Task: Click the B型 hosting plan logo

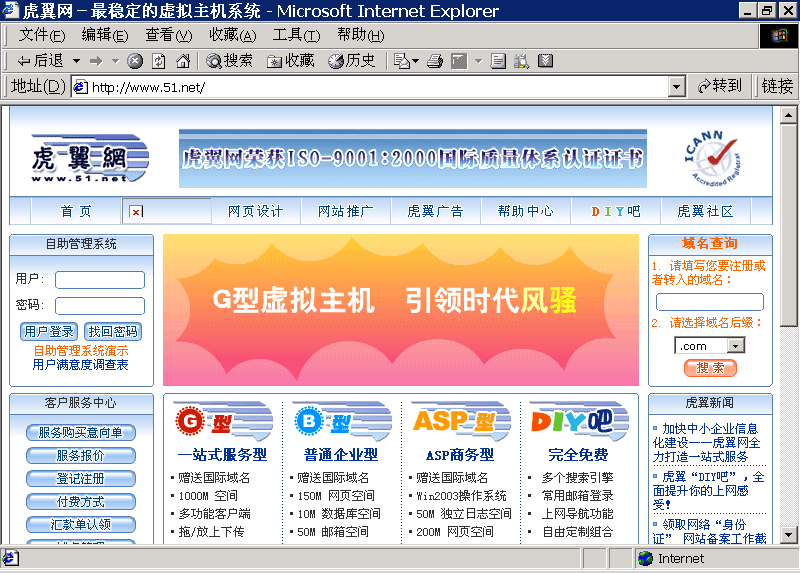Action: (342, 421)
